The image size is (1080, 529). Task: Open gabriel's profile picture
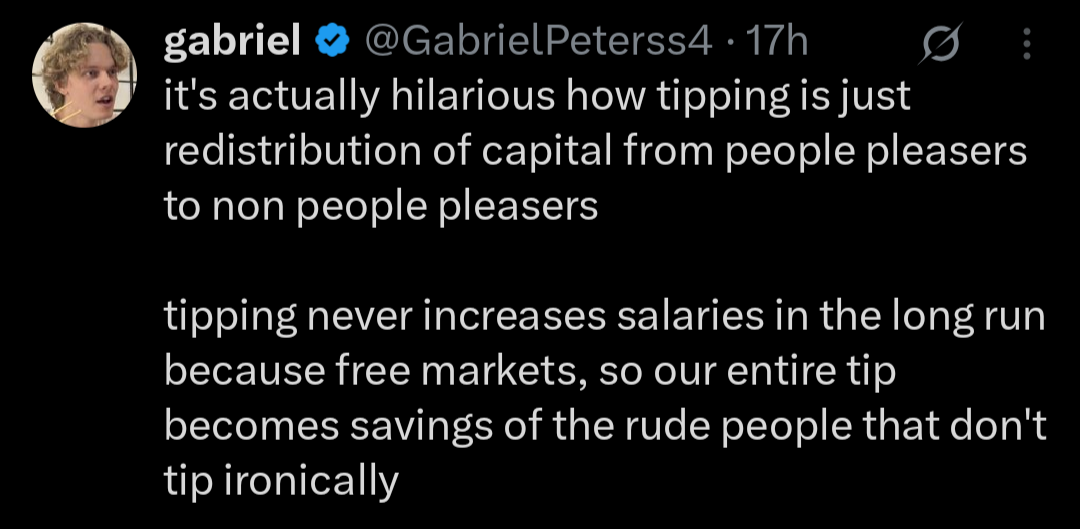click(x=84, y=82)
